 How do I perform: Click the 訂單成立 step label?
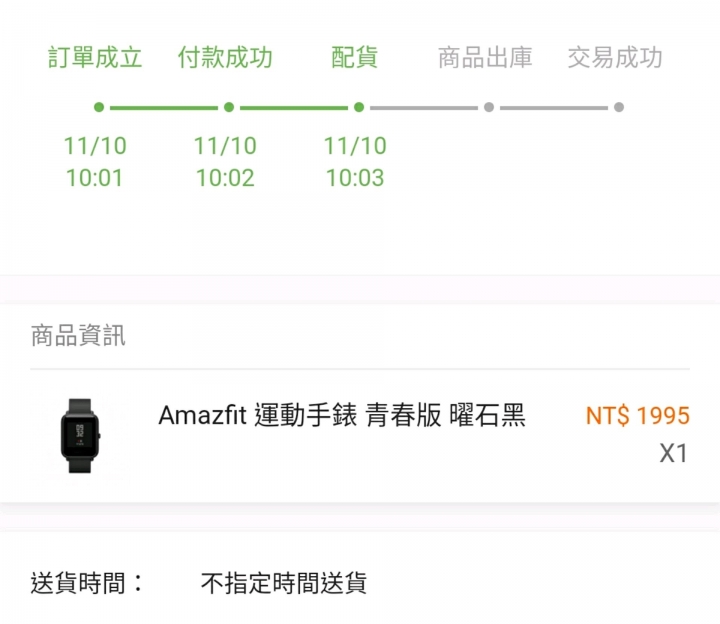[x=95, y=58]
